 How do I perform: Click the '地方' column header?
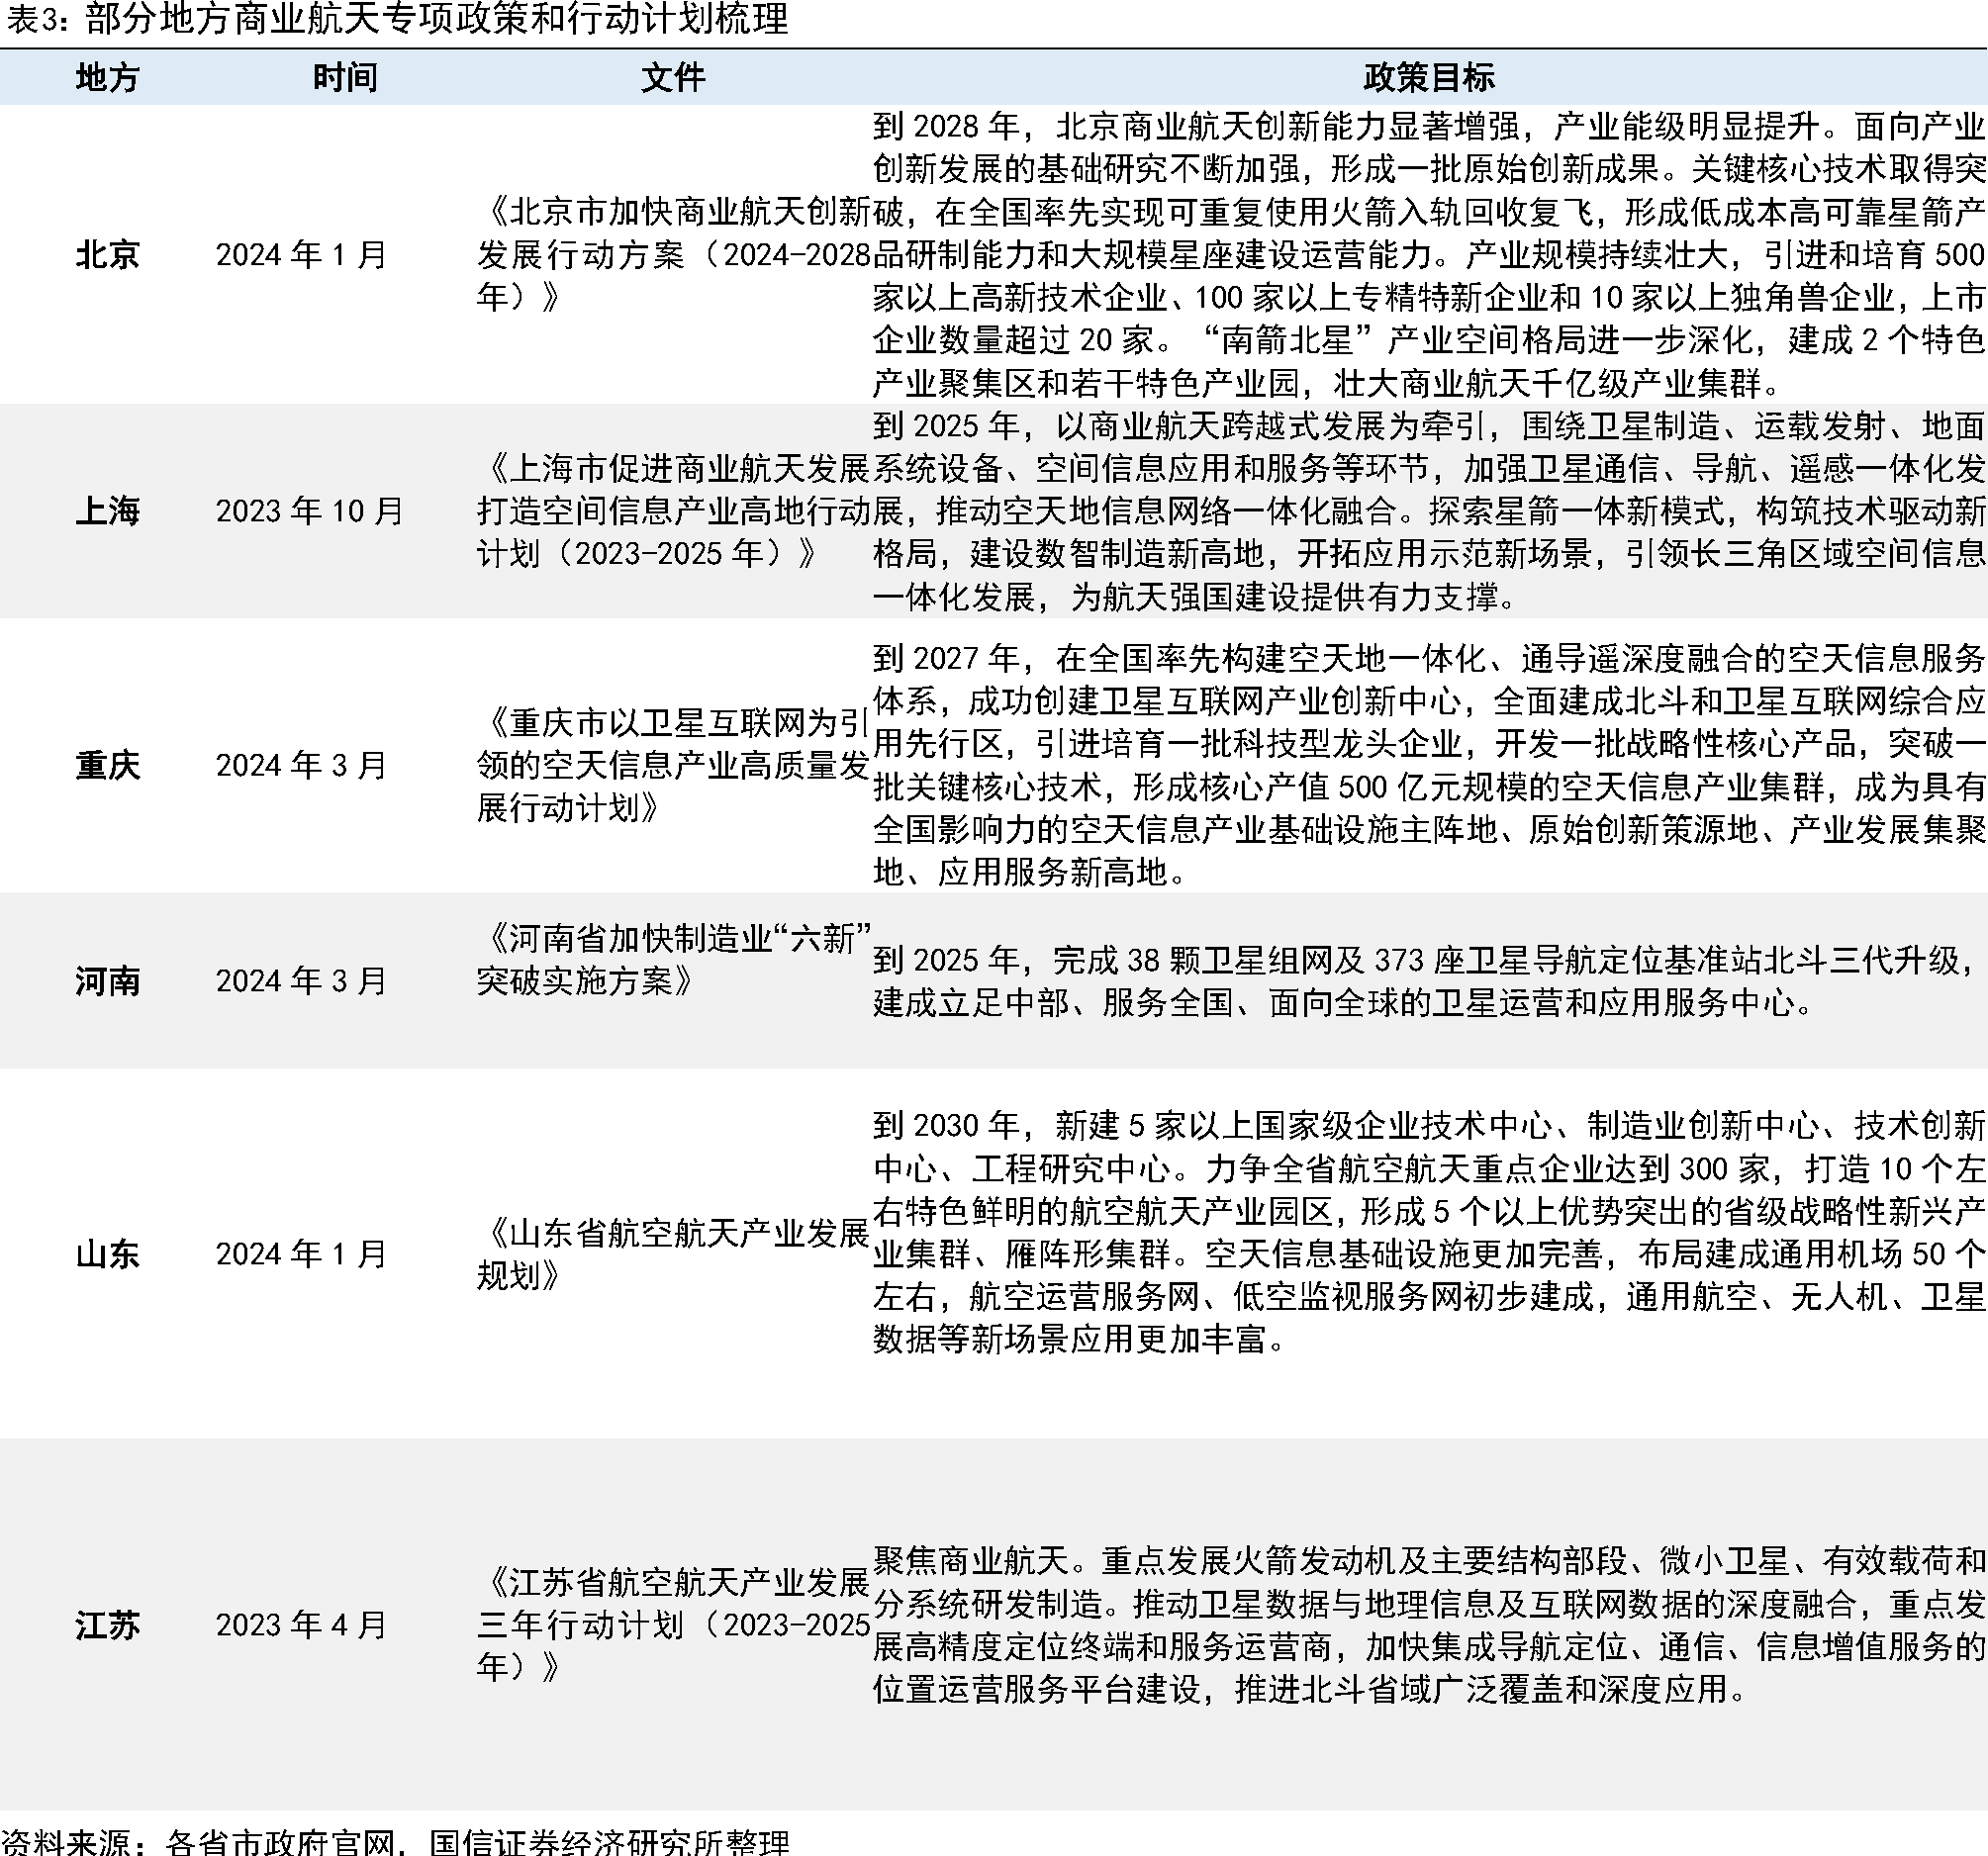(107, 77)
